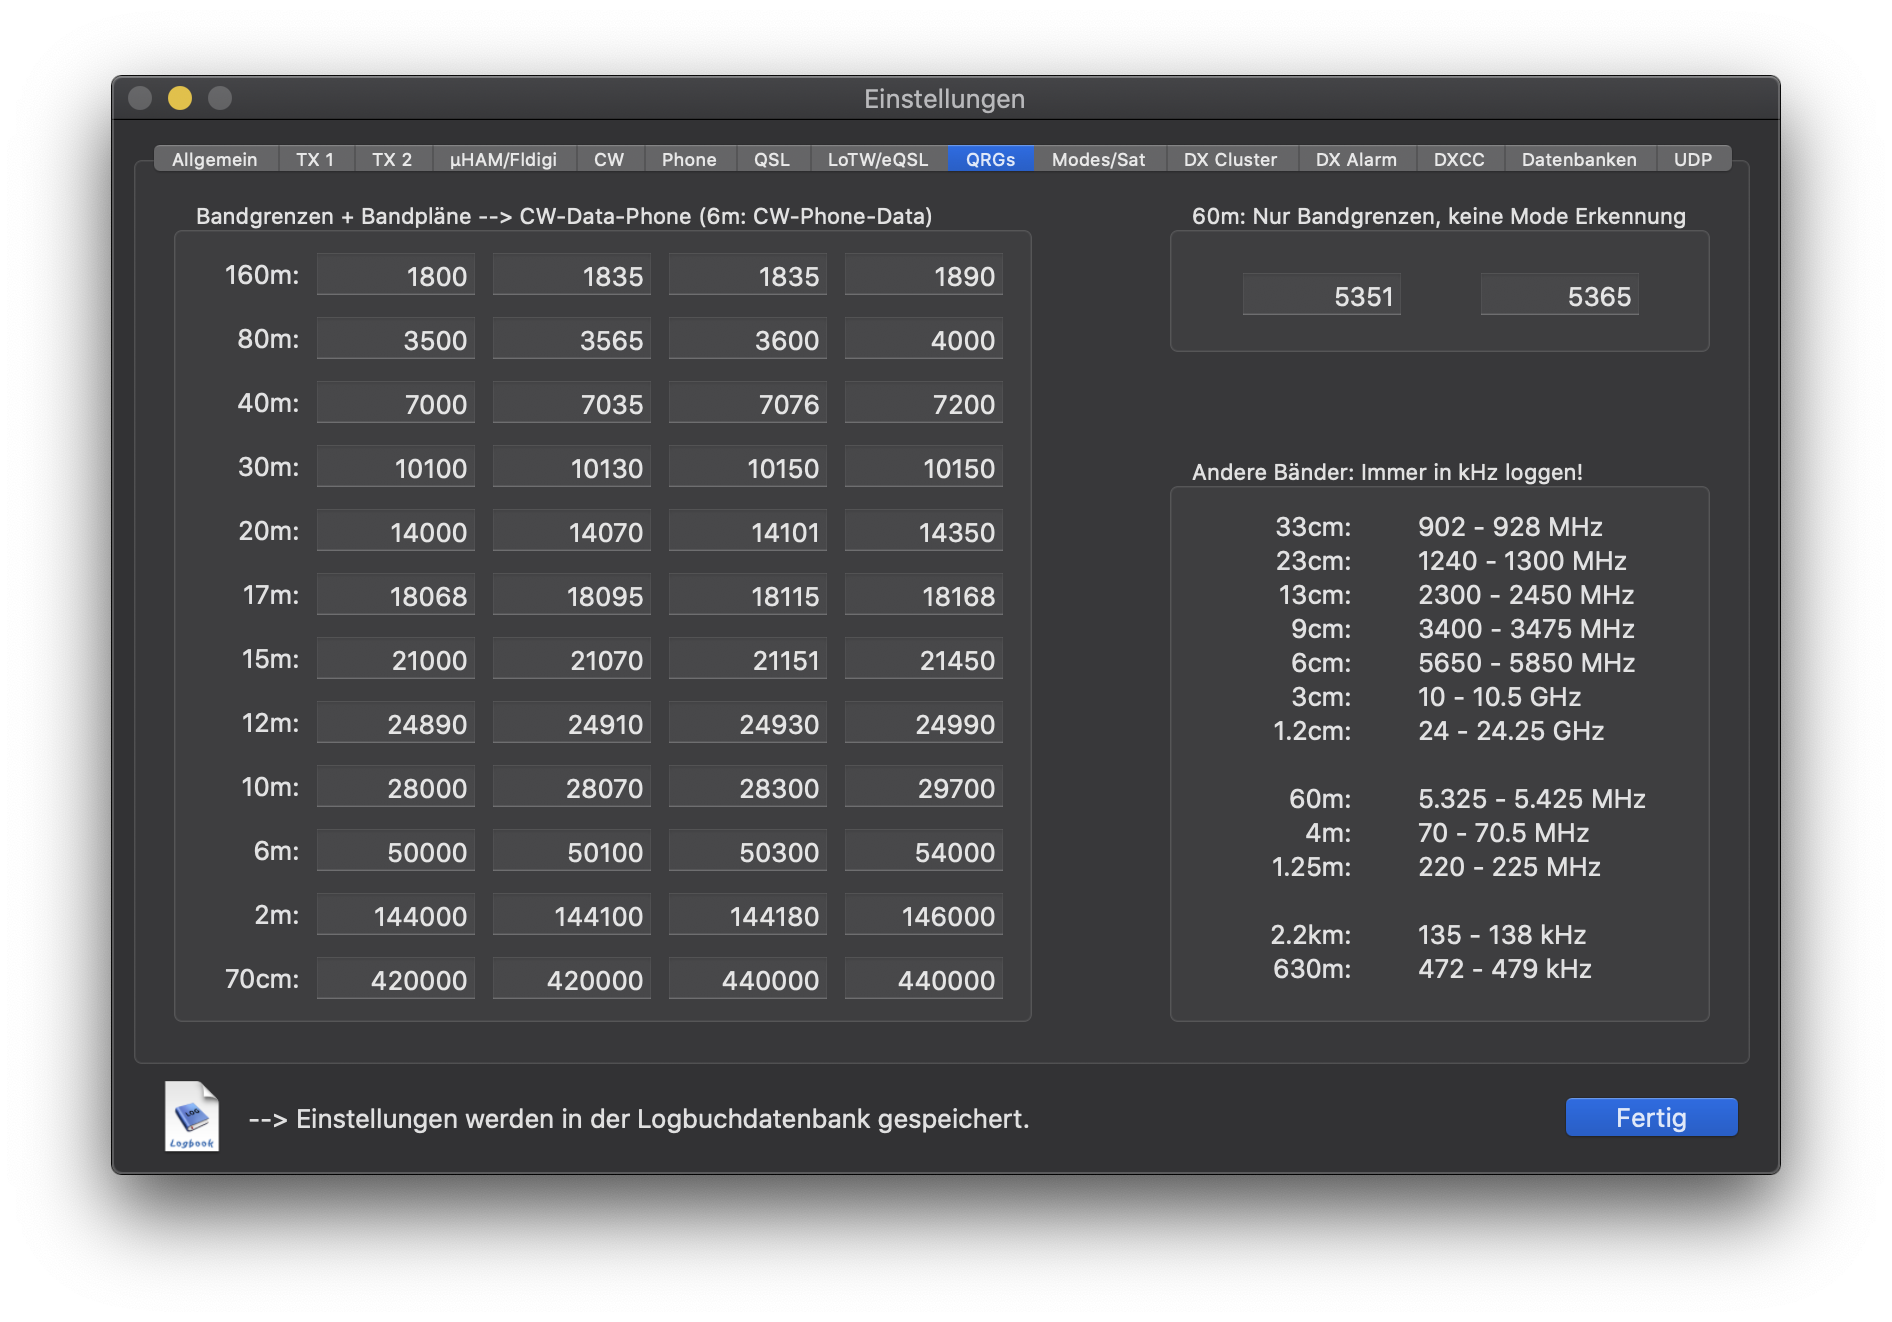Click the 20m upper limit field 14350

click(x=924, y=532)
